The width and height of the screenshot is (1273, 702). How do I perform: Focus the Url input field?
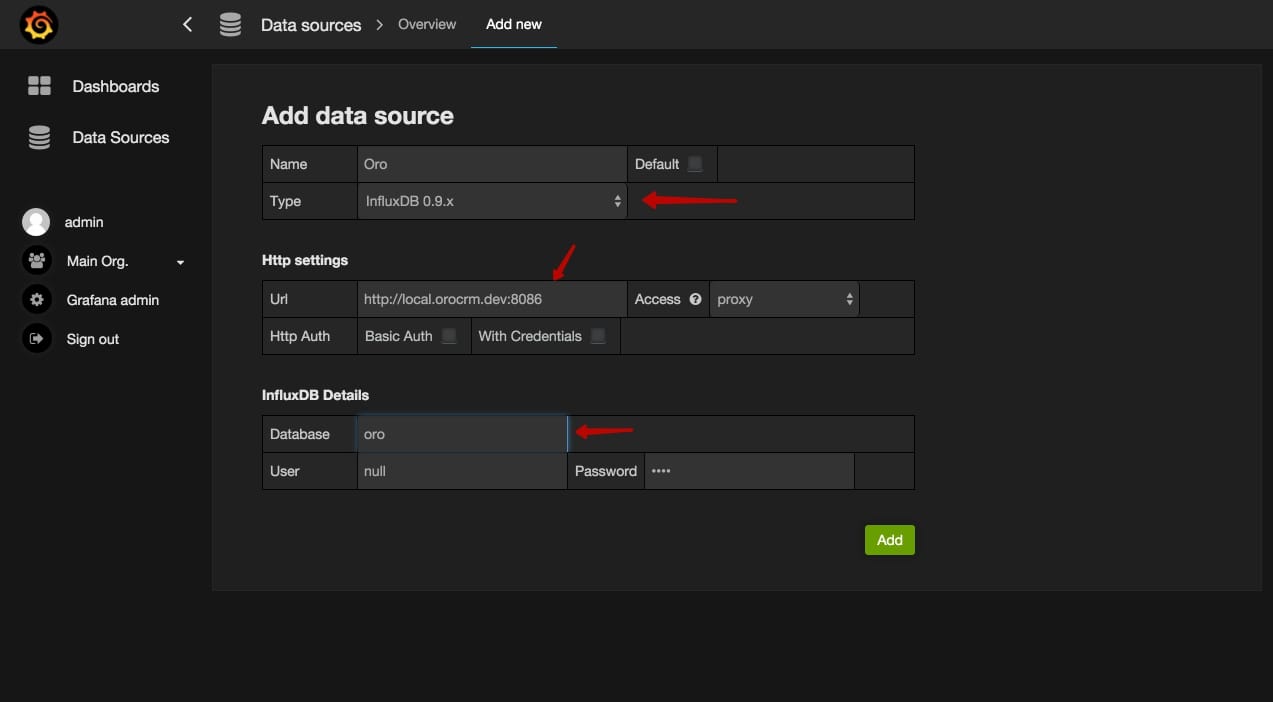492,299
